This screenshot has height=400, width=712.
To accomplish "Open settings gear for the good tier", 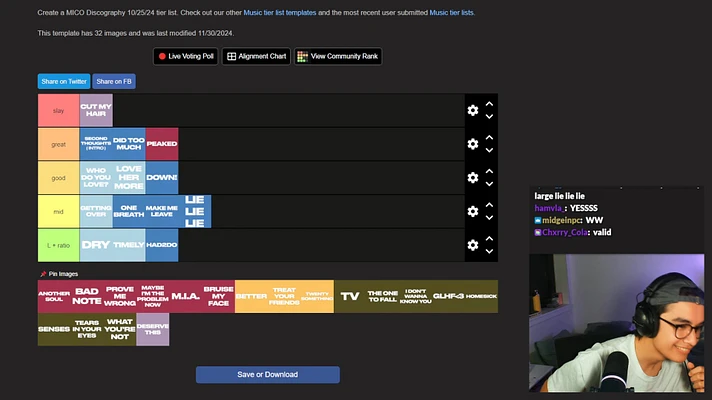I will tap(473, 178).
